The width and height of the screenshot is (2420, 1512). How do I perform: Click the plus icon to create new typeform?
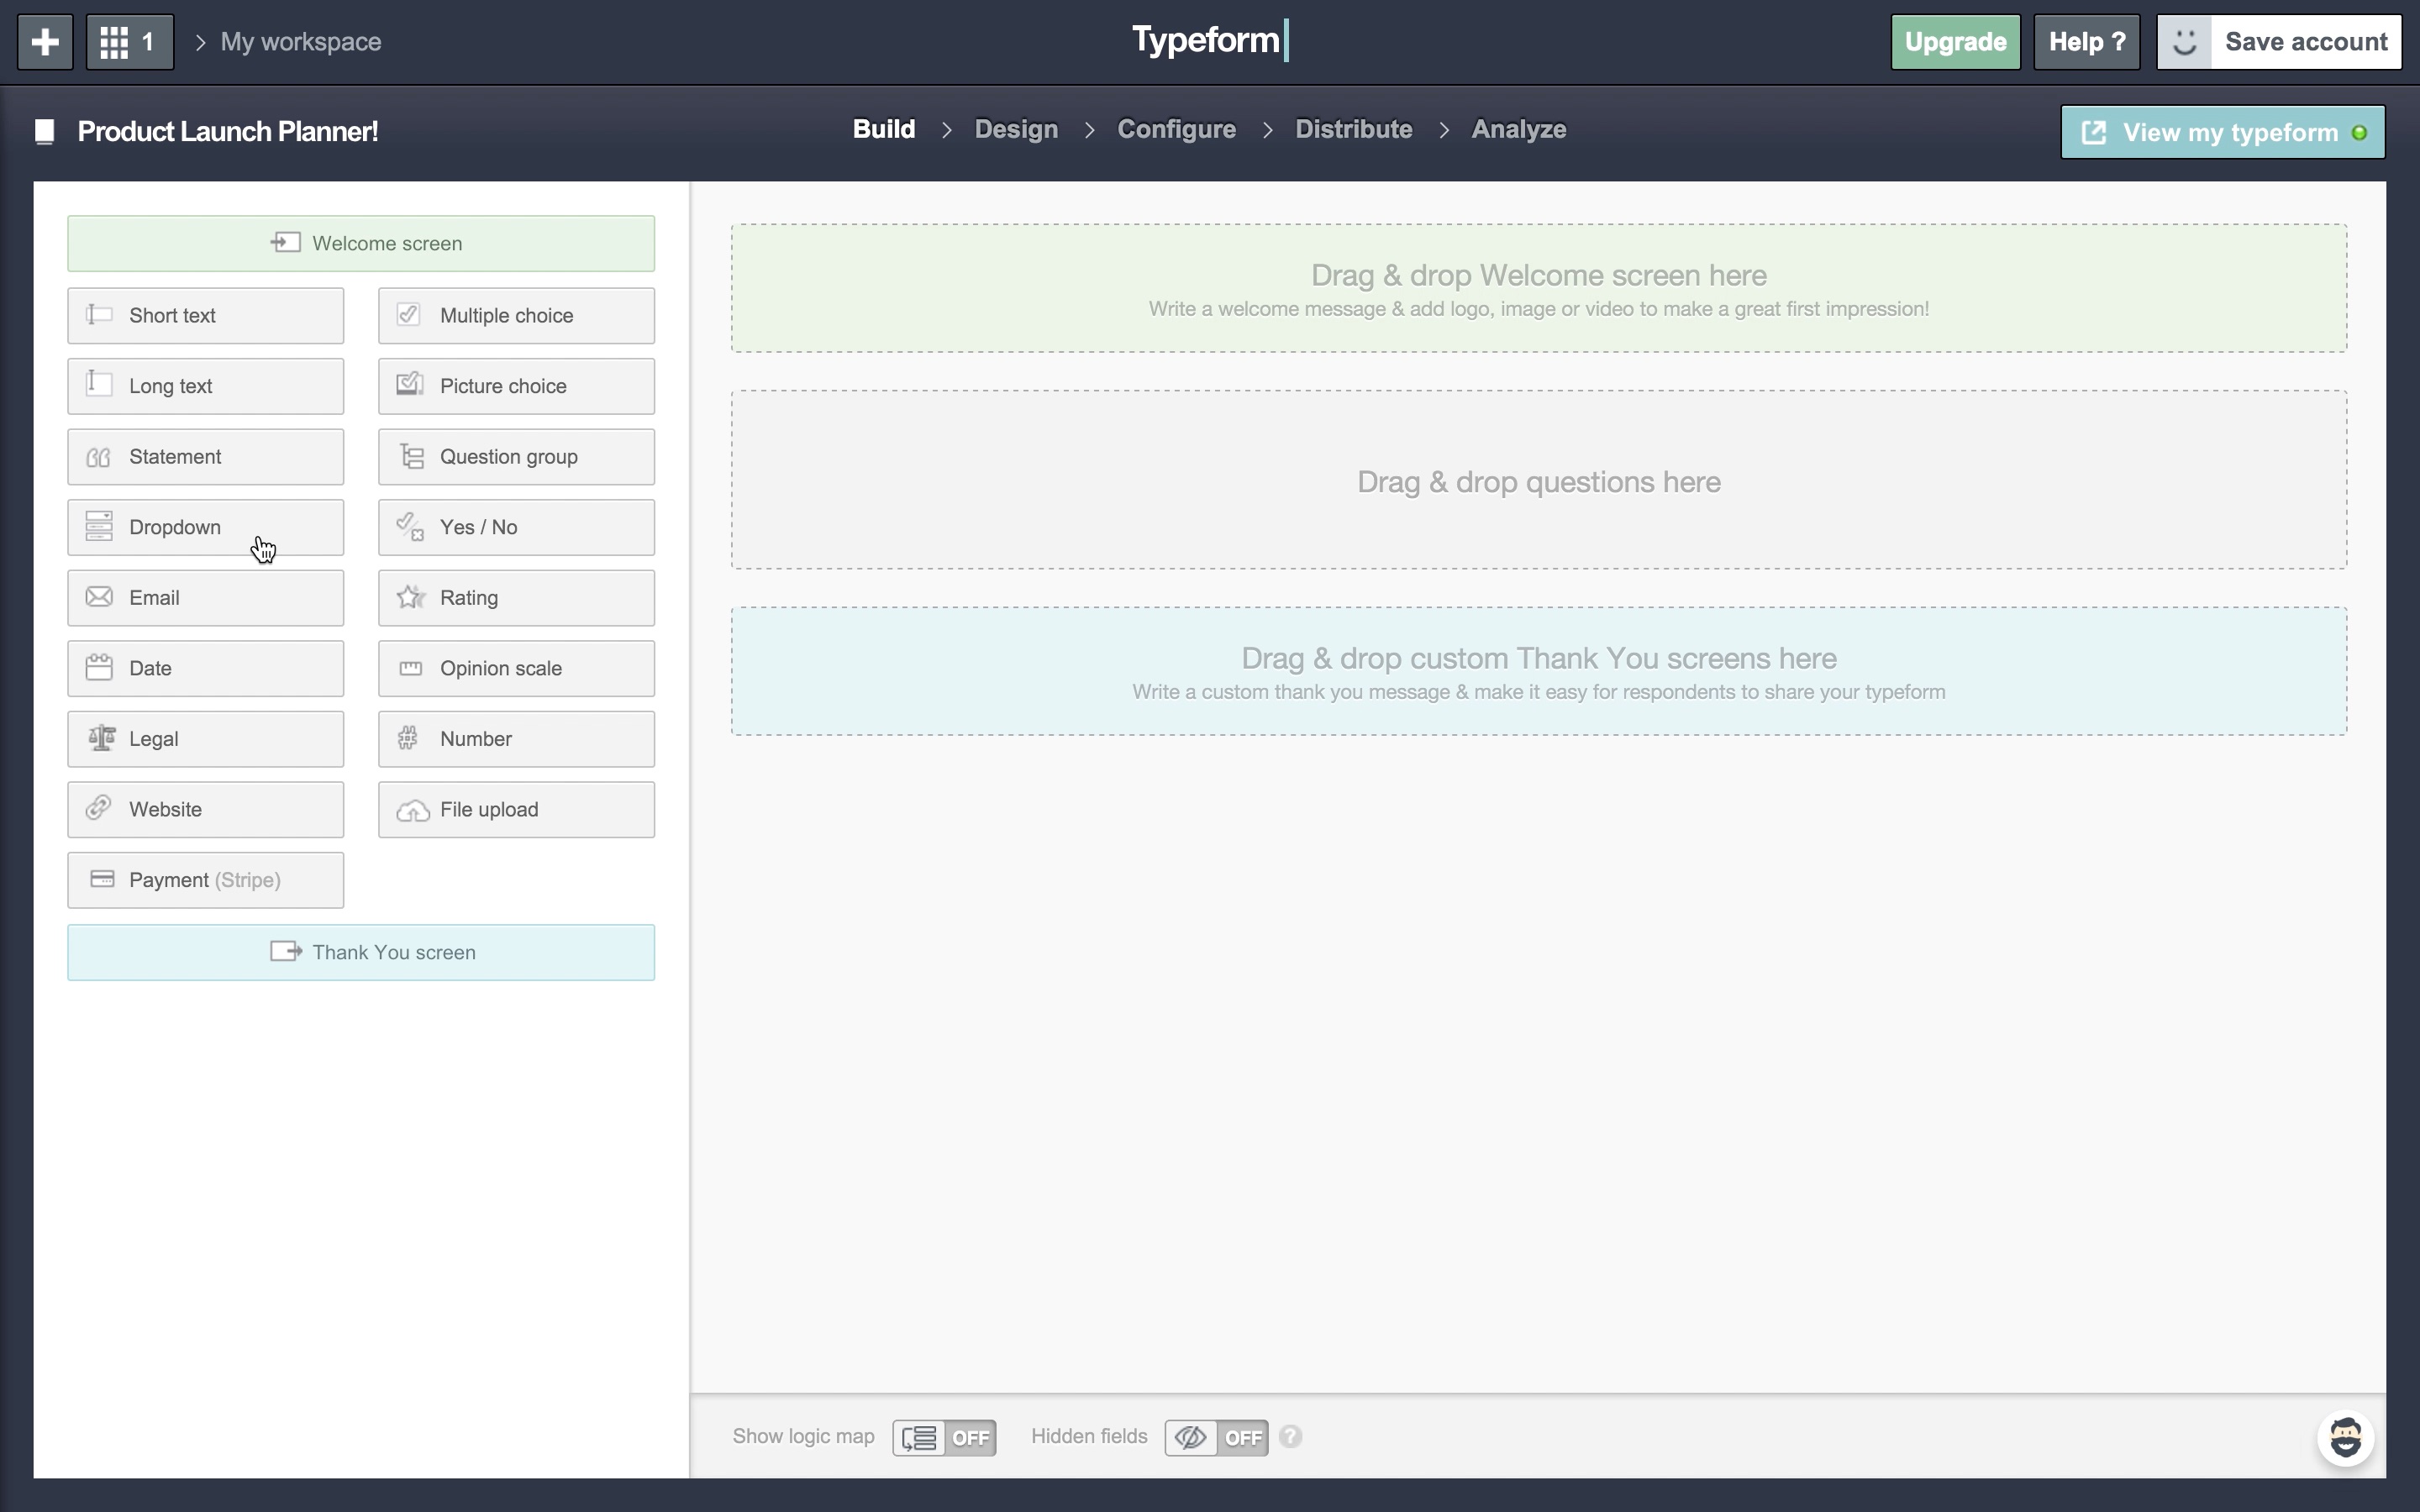45,42
